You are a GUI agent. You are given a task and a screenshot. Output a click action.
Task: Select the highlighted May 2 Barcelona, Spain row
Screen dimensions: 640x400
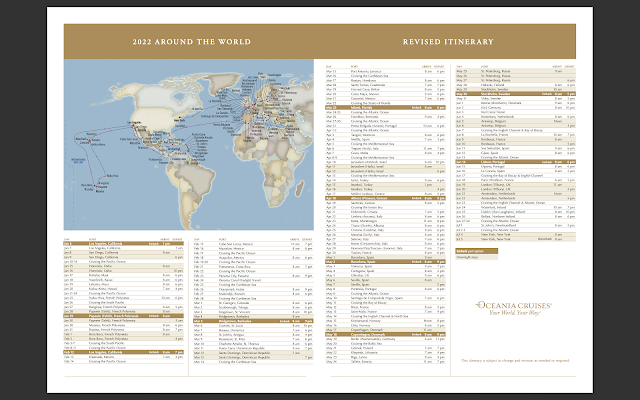coord(385,262)
